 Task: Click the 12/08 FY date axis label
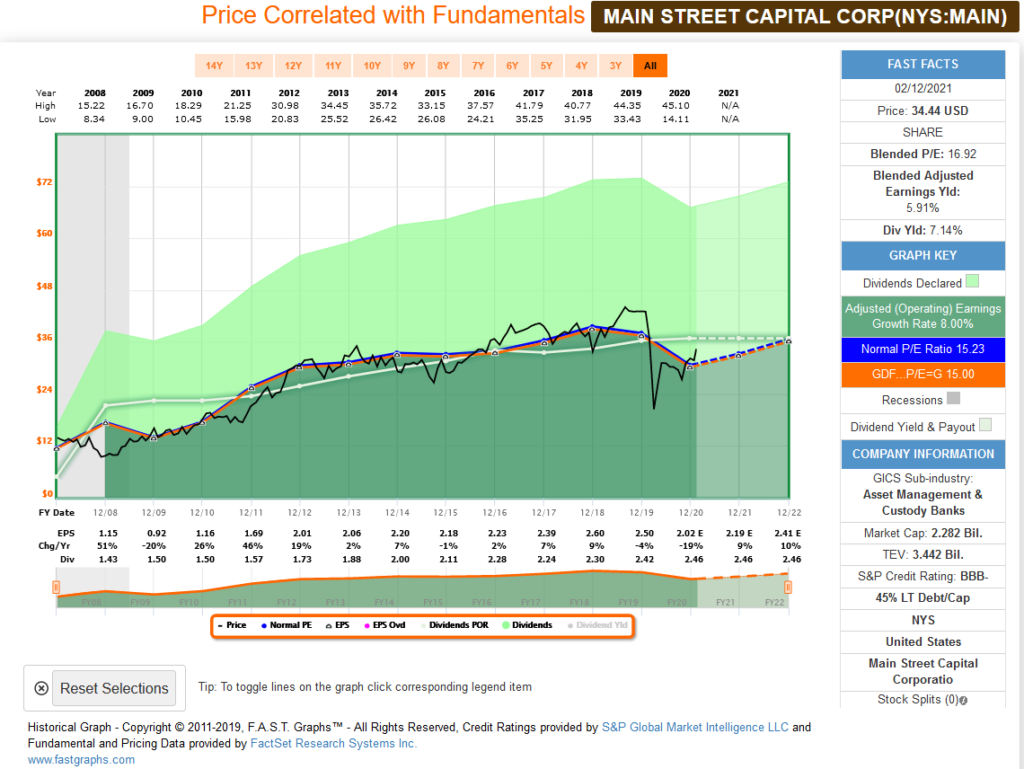coord(105,513)
